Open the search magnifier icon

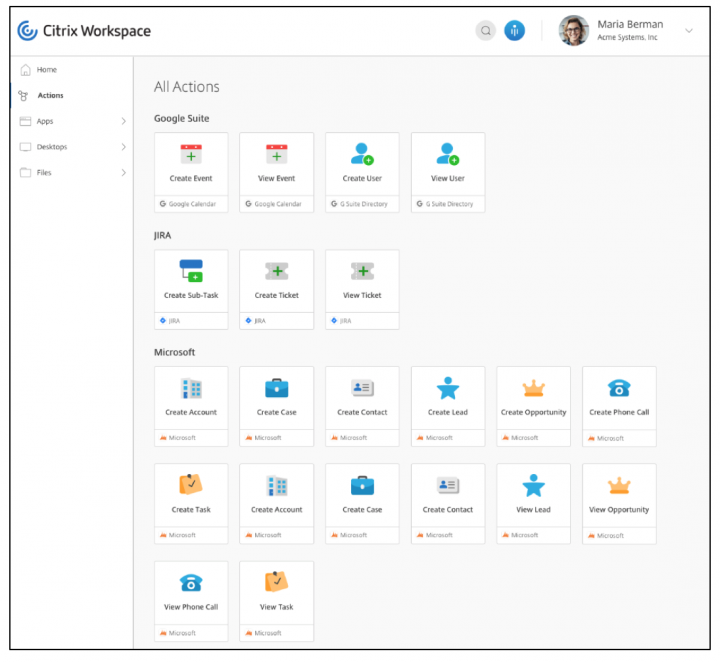point(485,31)
